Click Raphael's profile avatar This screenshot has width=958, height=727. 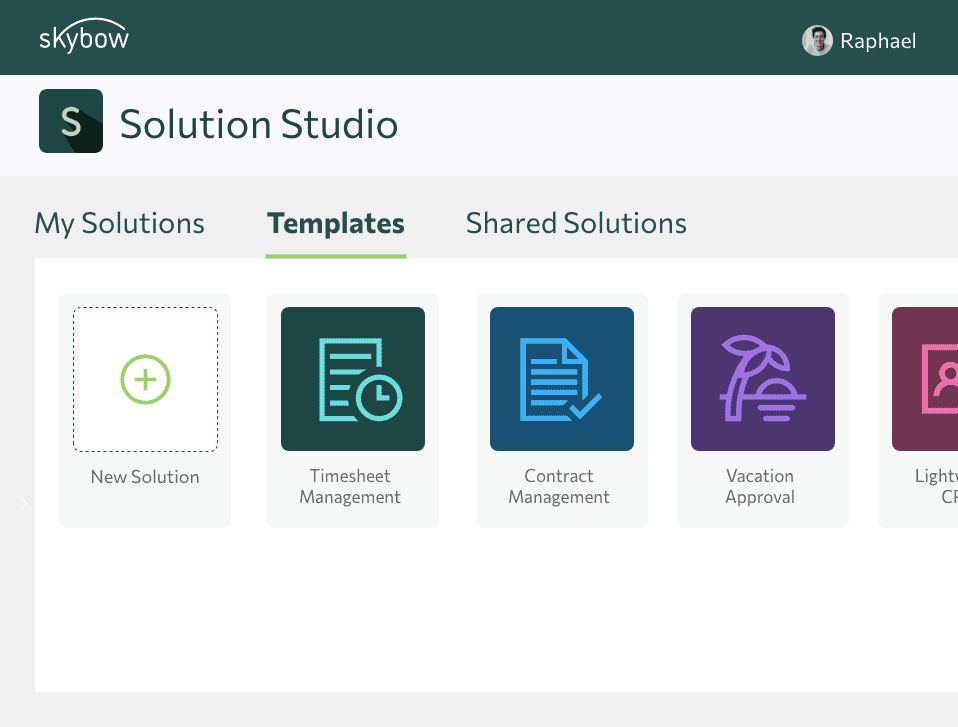pos(817,40)
